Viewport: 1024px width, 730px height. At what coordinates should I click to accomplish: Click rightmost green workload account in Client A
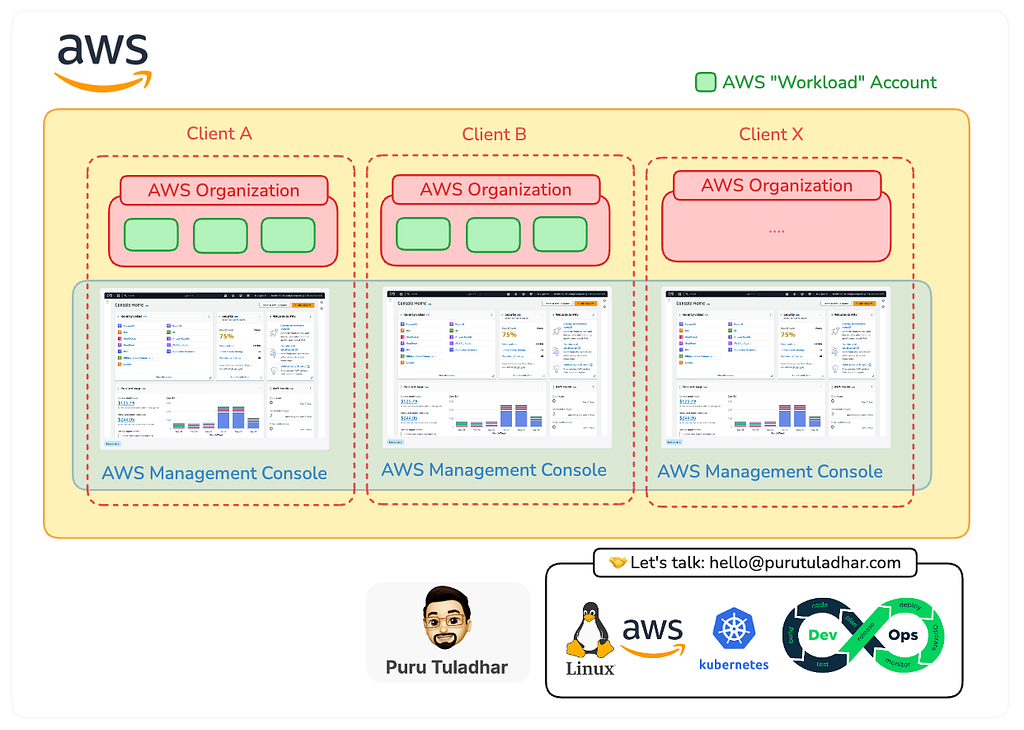(288, 235)
